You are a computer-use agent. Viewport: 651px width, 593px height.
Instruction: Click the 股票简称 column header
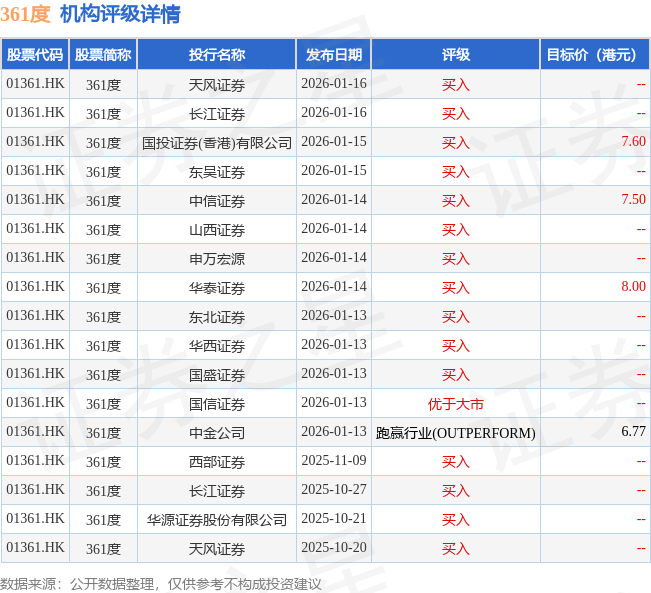point(103,54)
